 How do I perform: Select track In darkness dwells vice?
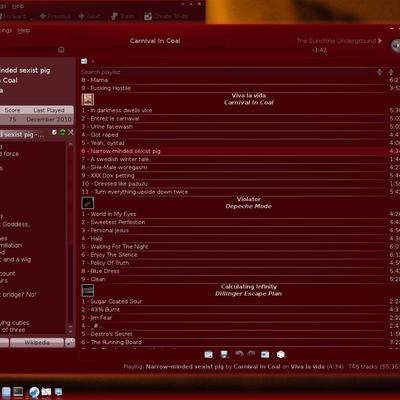pyautogui.click(x=240, y=110)
